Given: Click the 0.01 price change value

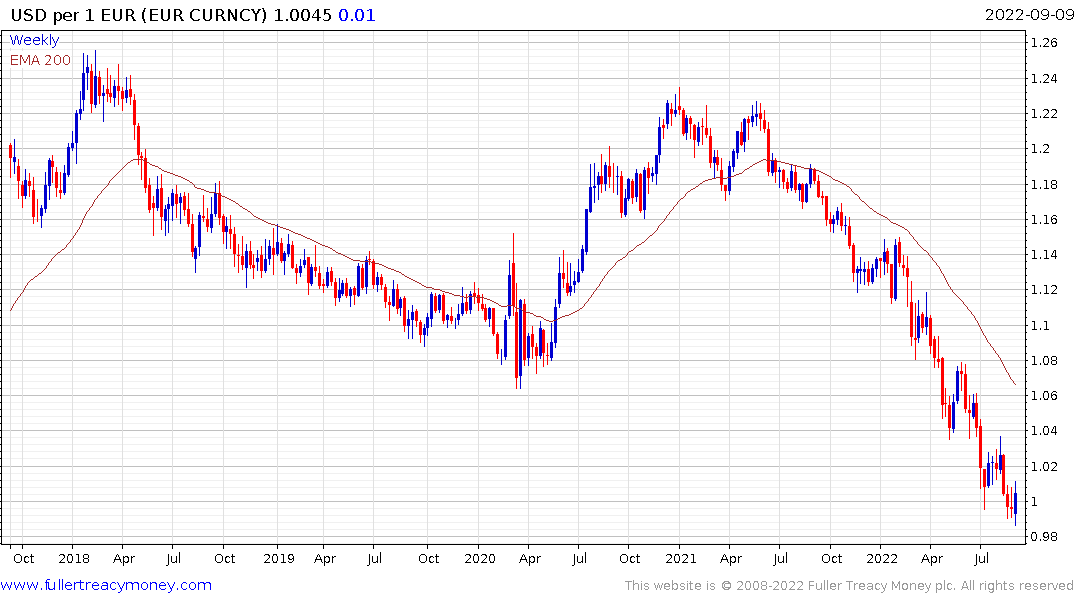Looking at the screenshot, I should [x=357, y=15].
